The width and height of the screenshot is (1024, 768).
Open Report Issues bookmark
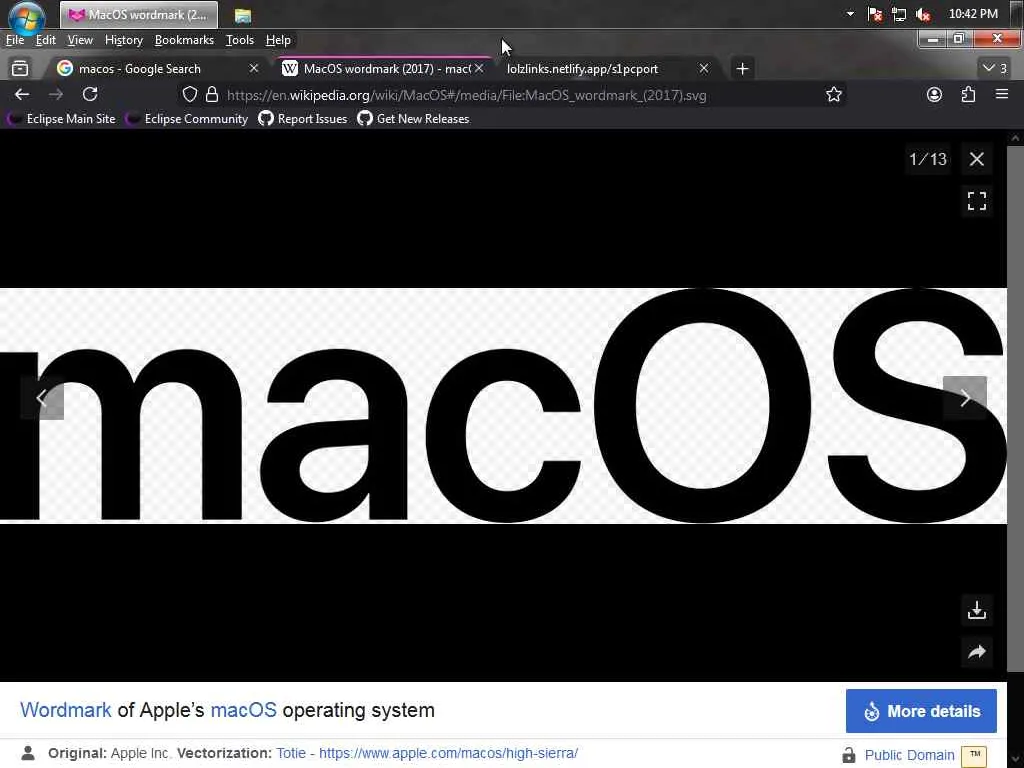pyautogui.click(x=303, y=119)
